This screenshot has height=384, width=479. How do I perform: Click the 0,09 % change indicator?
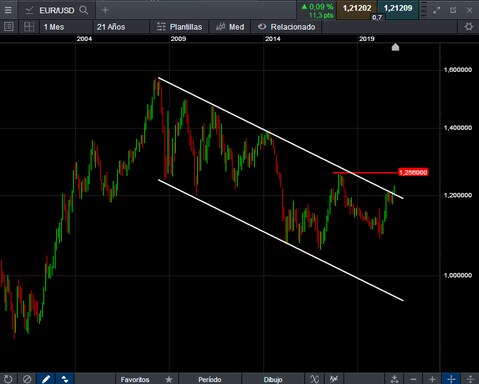click(x=317, y=7)
